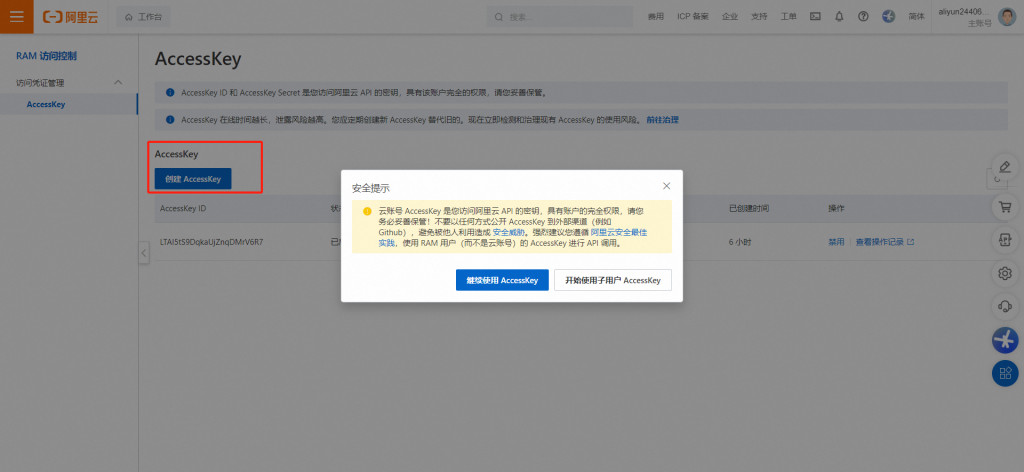The height and width of the screenshot is (472, 1024).
Task: Click 禁用 for the AccessKey row
Action: click(x=836, y=242)
